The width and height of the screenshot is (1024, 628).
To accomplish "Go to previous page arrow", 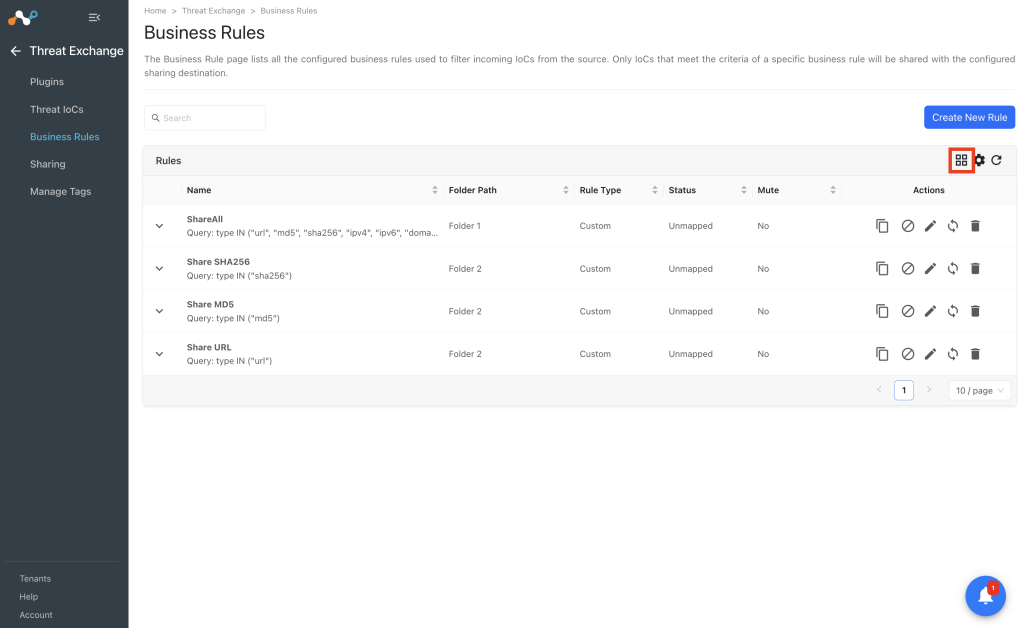I will [879, 390].
